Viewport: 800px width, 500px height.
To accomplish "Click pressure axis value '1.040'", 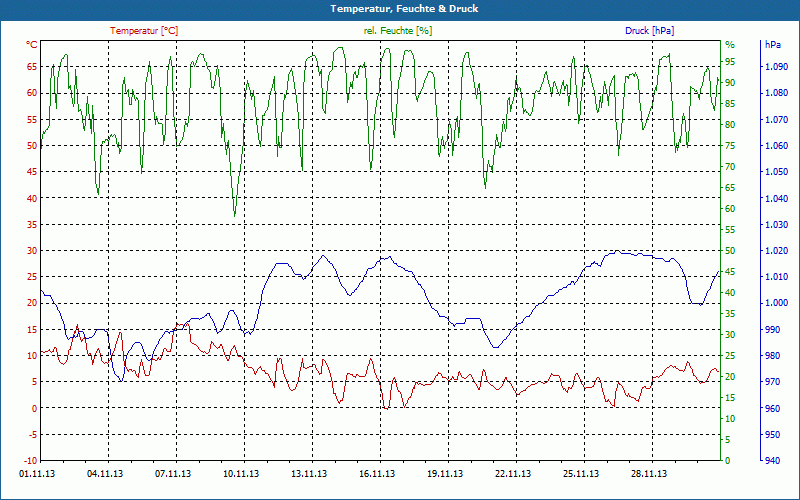I will tap(777, 198).
